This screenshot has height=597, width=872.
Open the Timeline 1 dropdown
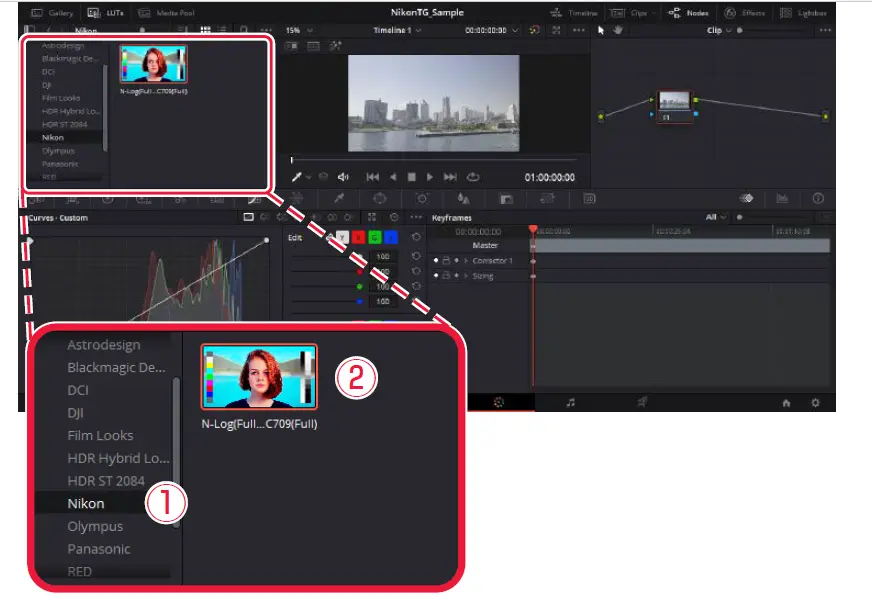(397, 31)
